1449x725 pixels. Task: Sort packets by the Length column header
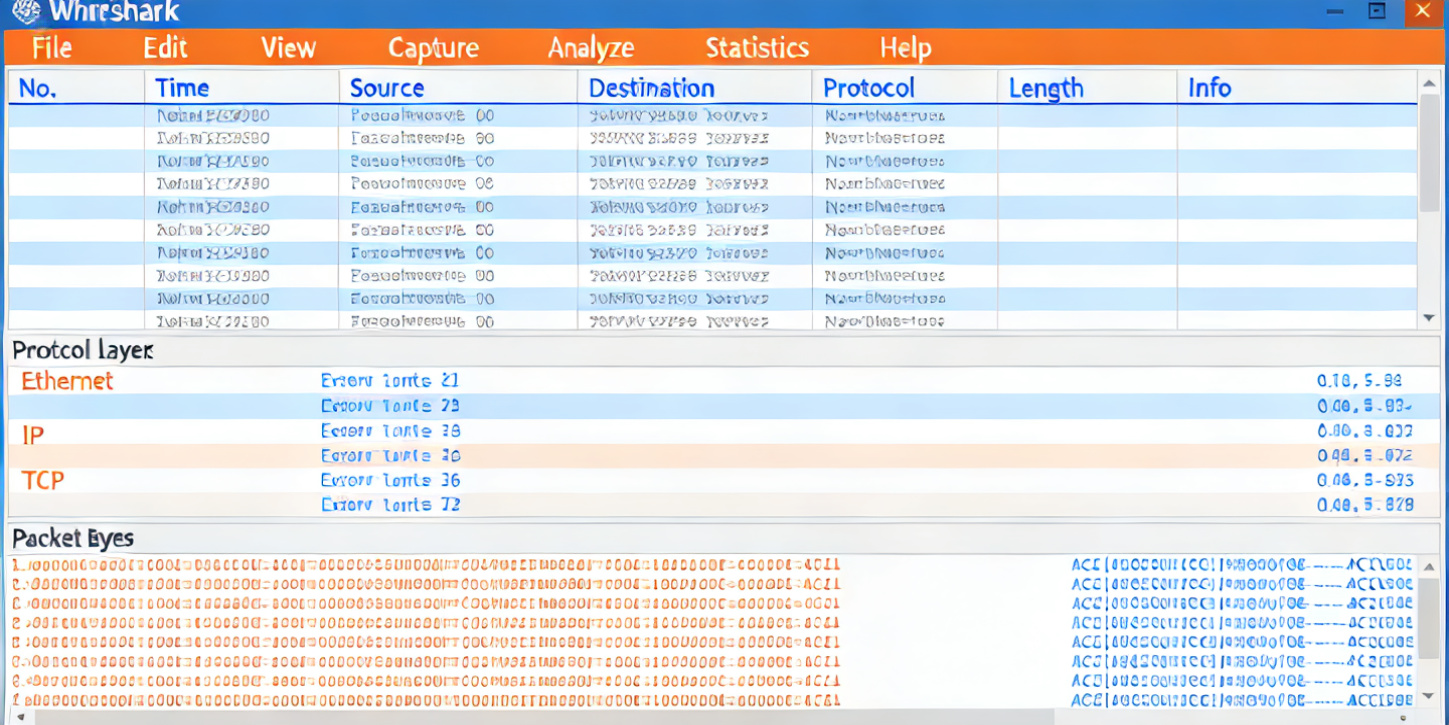click(1046, 88)
